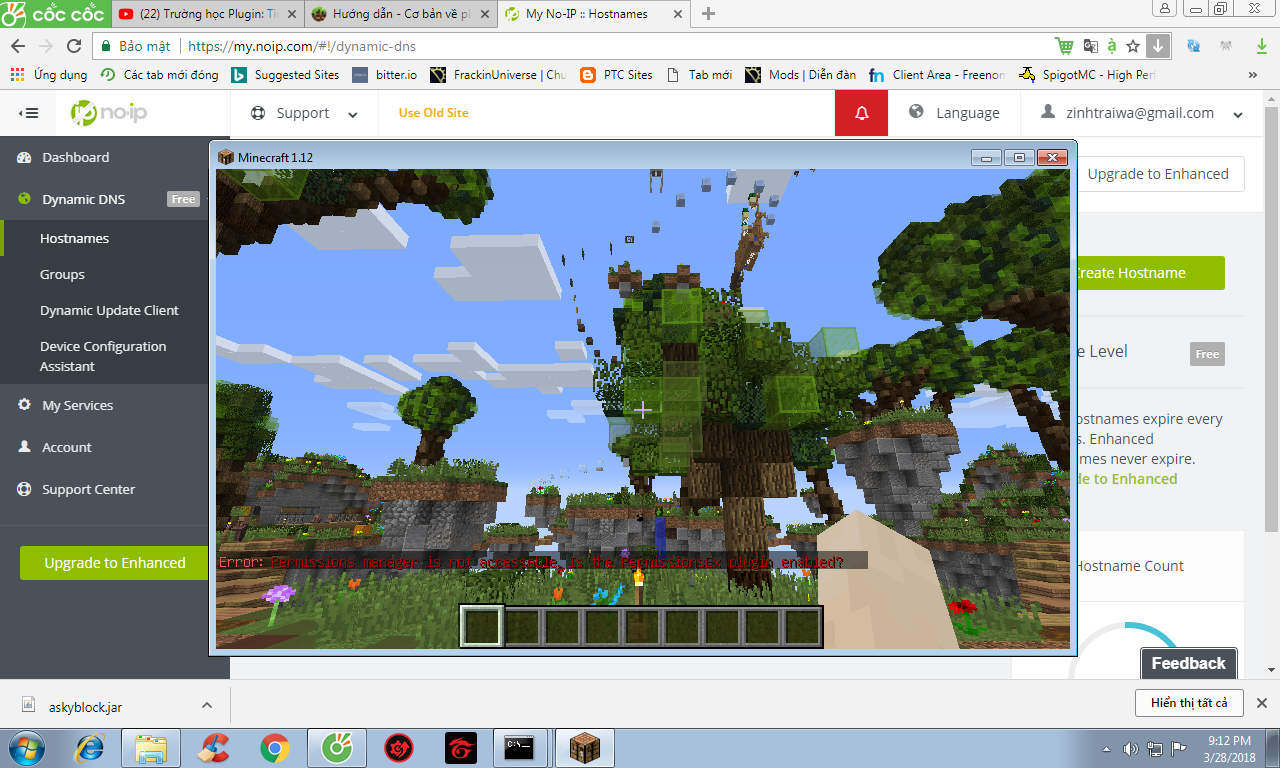Expand the askyblock.jar download options arrow
This screenshot has width=1280, height=768.
(x=207, y=705)
